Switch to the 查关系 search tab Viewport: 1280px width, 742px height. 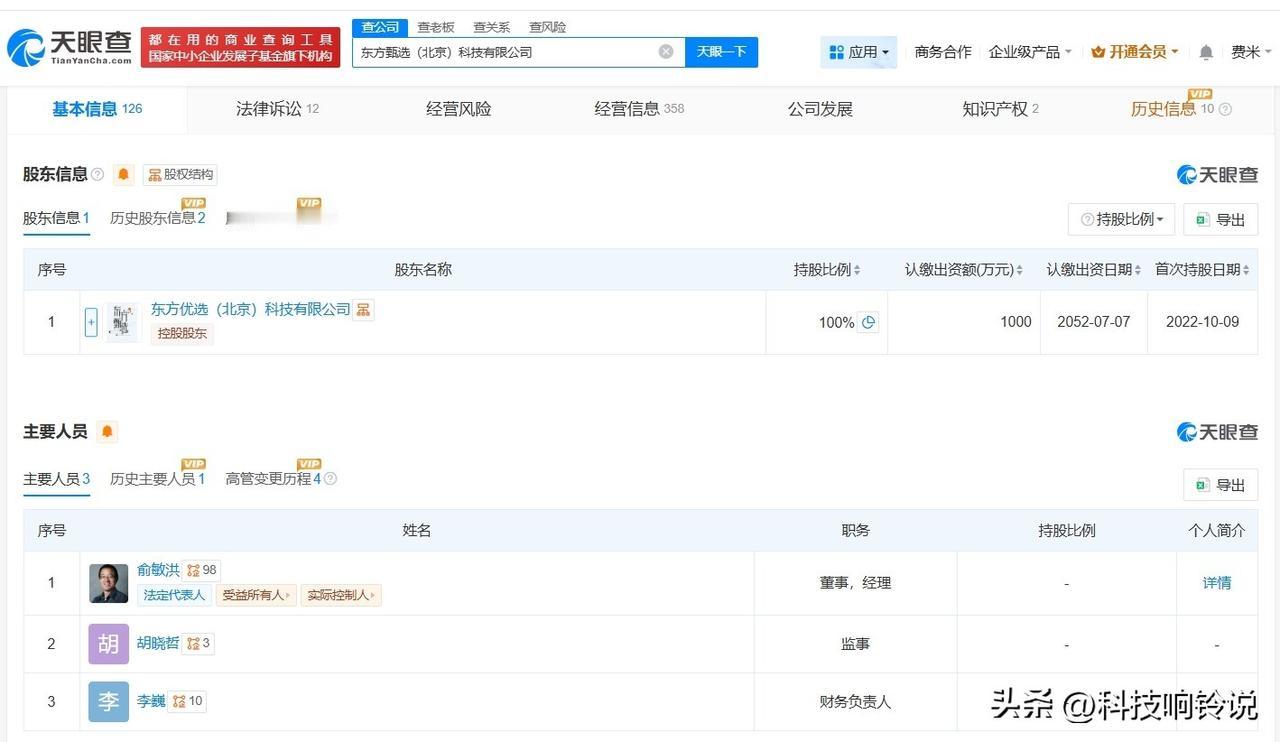[x=492, y=27]
